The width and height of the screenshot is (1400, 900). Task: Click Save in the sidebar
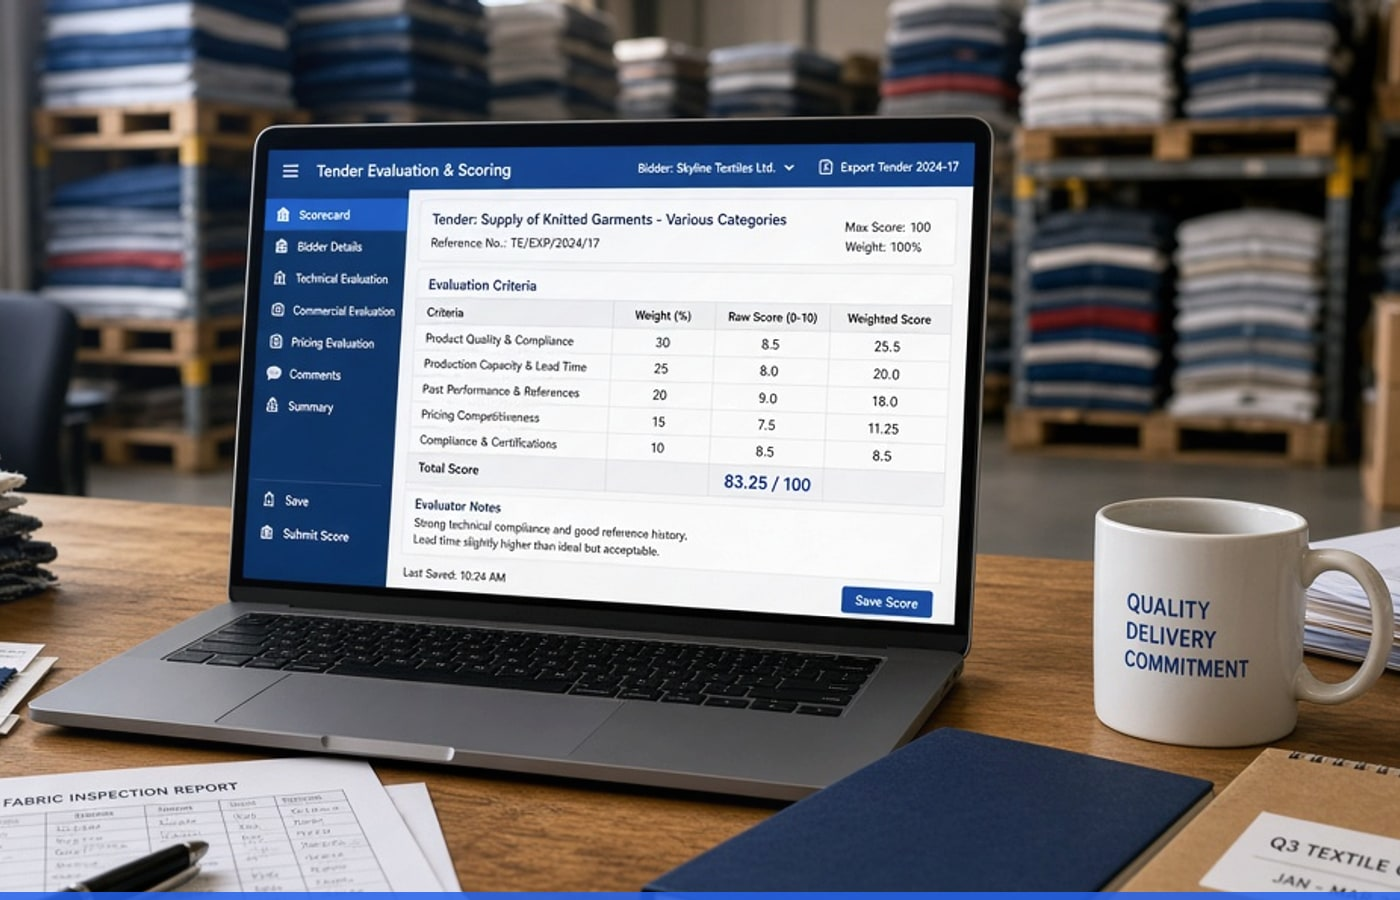coord(297,500)
